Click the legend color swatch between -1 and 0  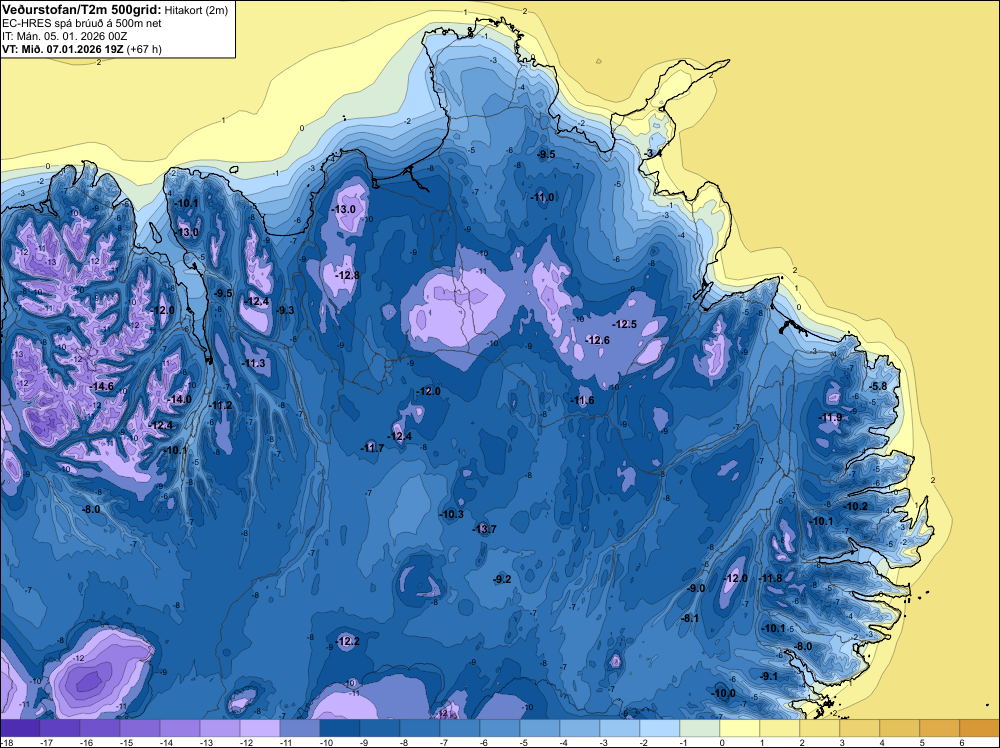(x=700, y=728)
